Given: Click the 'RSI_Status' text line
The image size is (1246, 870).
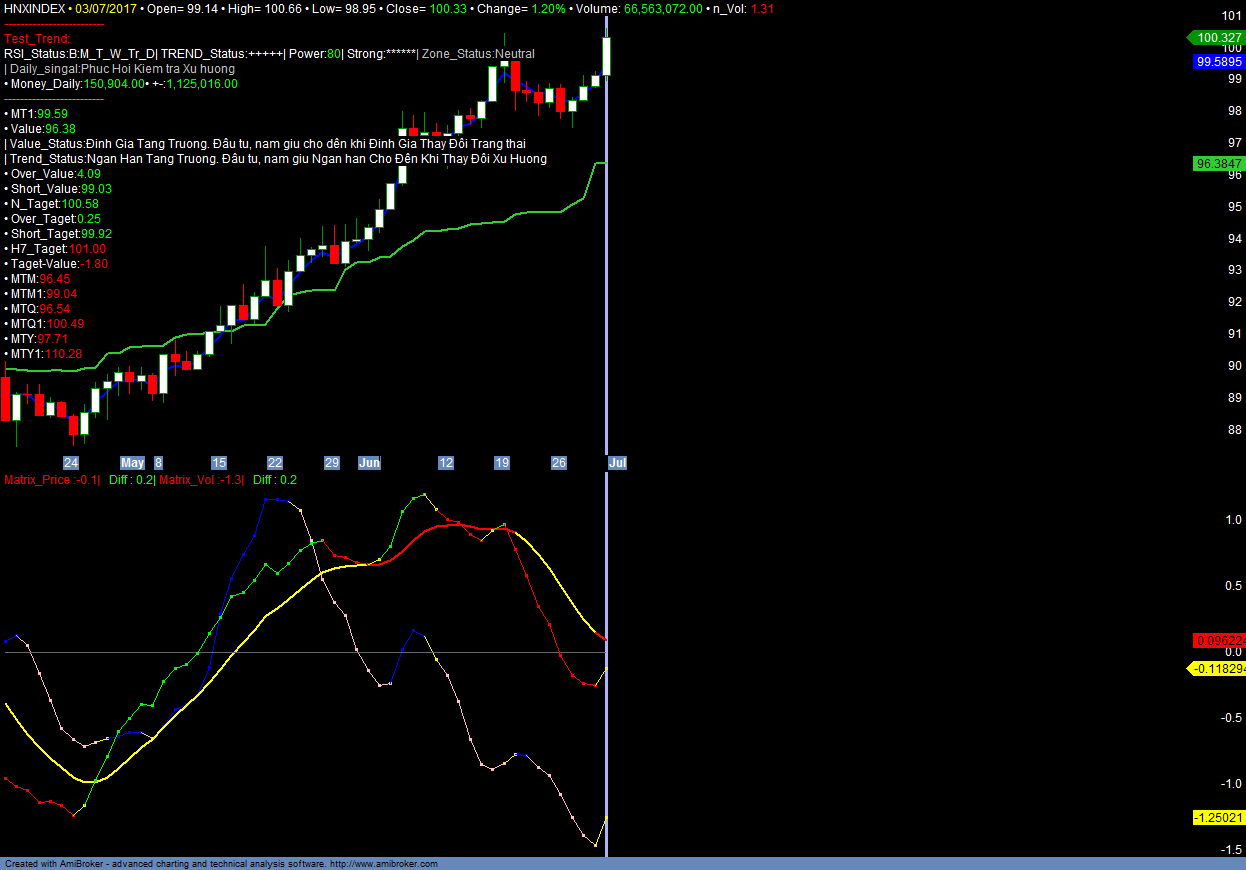Looking at the screenshot, I should [x=80, y=54].
